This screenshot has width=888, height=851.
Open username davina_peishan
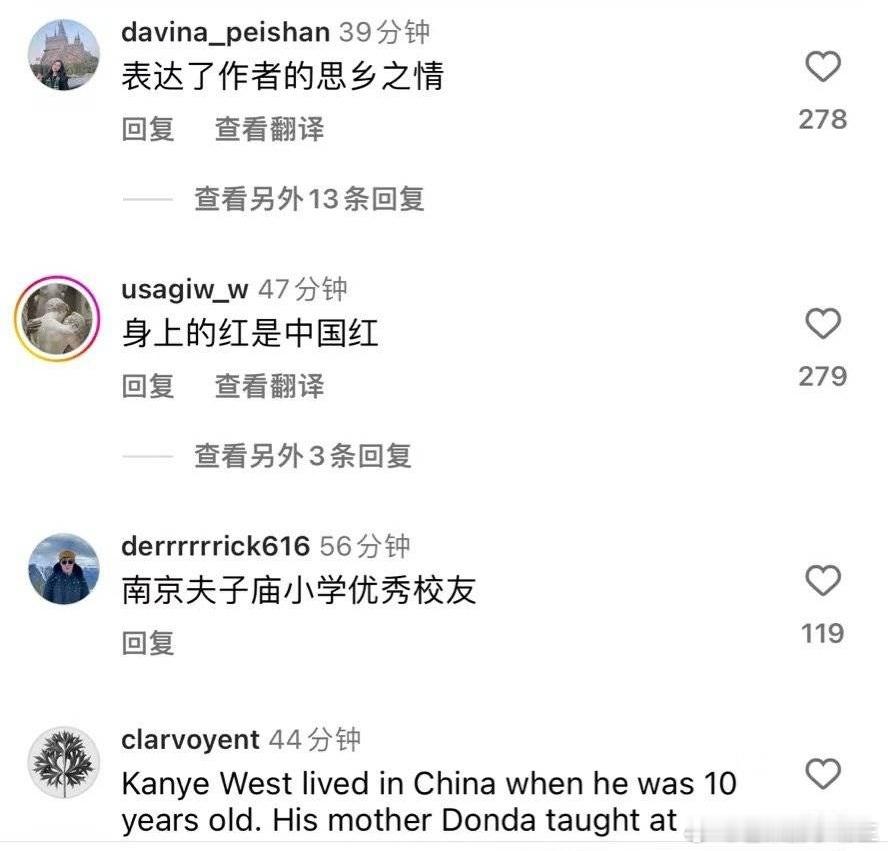click(225, 32)
